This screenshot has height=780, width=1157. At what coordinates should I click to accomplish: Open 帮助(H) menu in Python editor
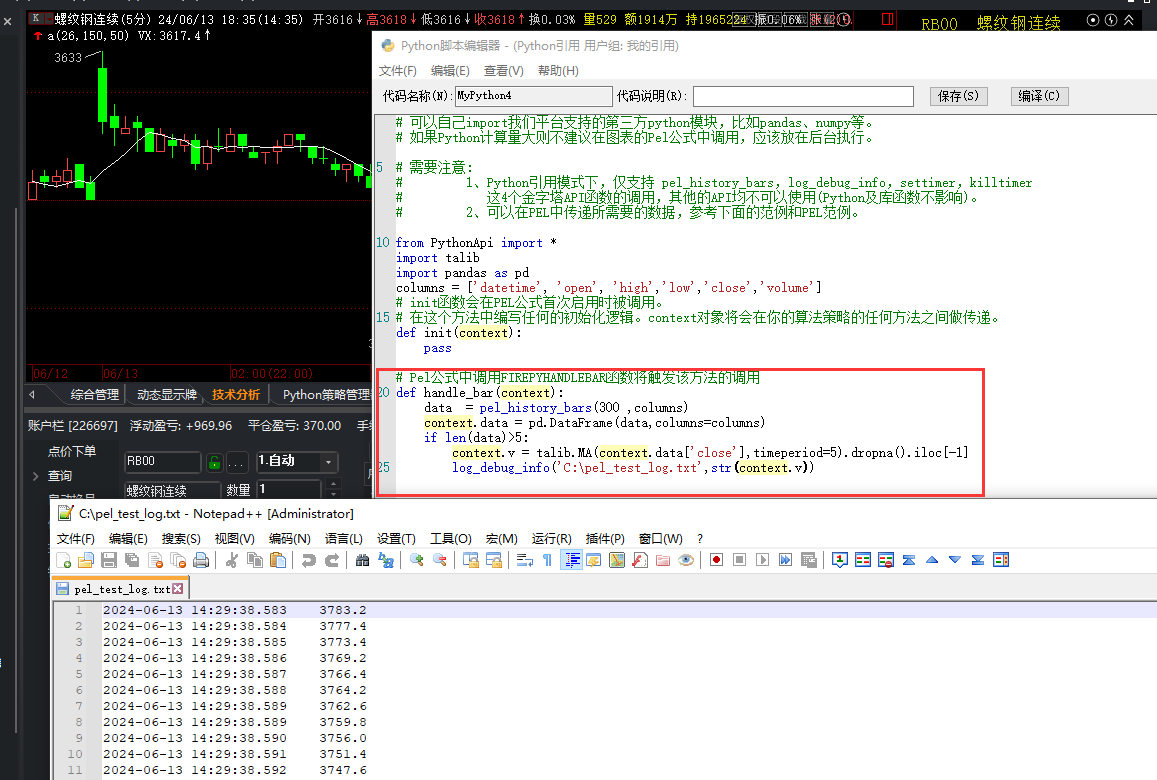point(559,71)
